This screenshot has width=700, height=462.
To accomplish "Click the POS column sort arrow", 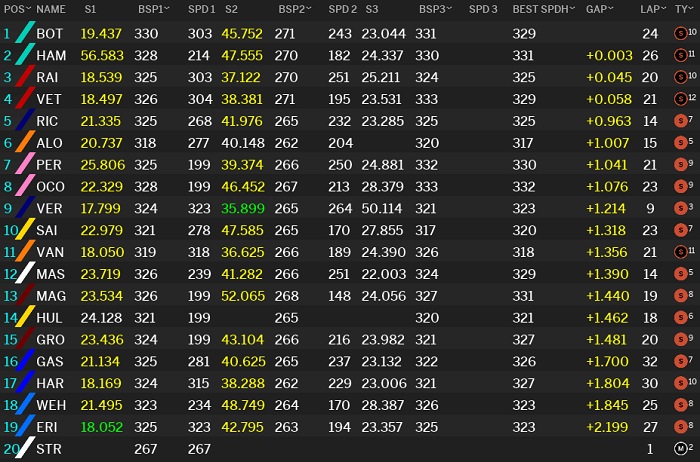I will click(x=29, y=8).
